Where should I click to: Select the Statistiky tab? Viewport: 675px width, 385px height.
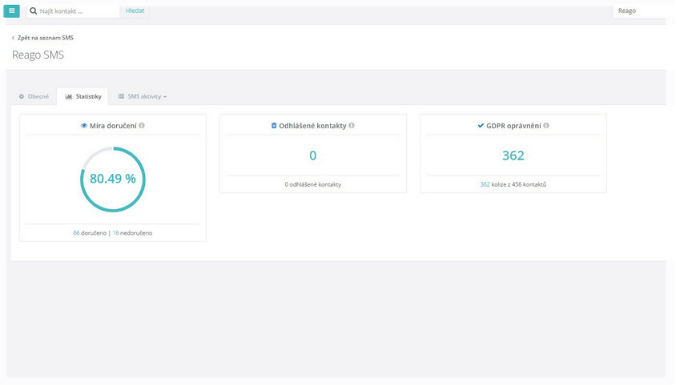[x=83, y=96]
